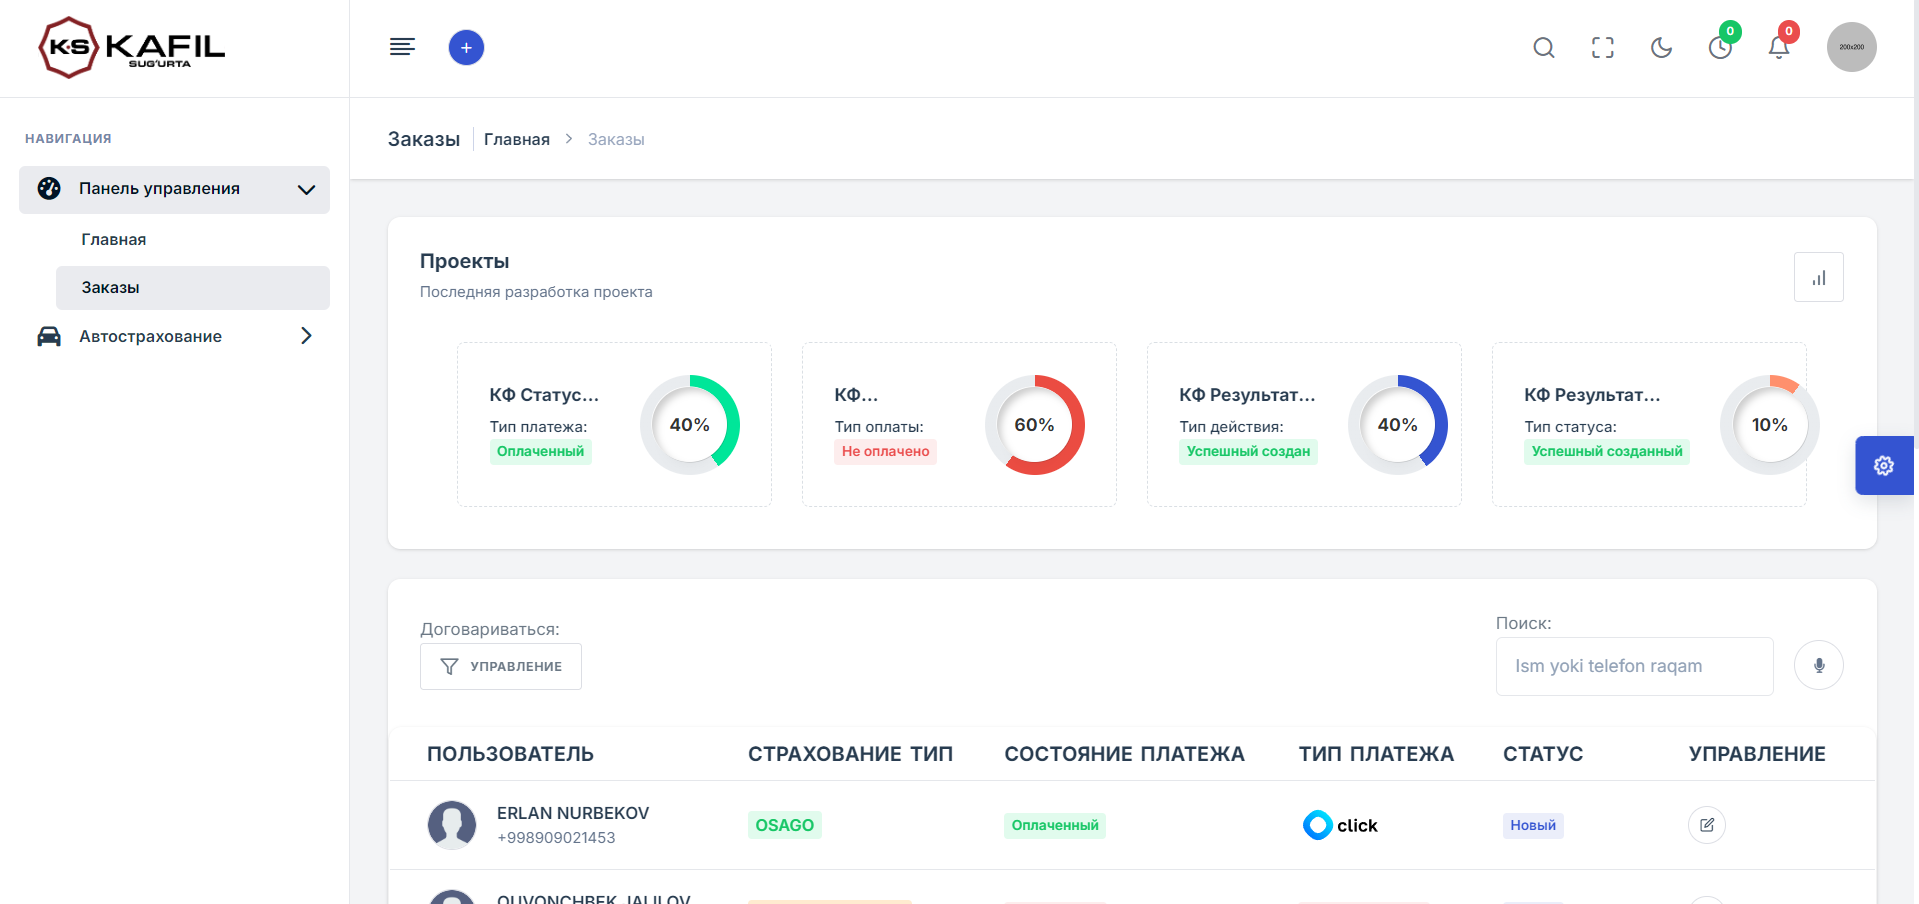
Task: Open the clock history icon with green badge
Action: point(1720,47)
